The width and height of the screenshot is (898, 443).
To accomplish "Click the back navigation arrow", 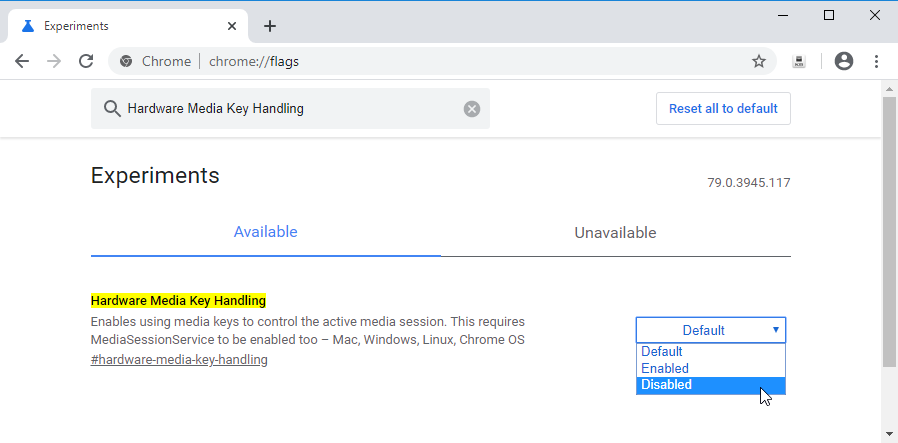I will [x=22, y=61].
